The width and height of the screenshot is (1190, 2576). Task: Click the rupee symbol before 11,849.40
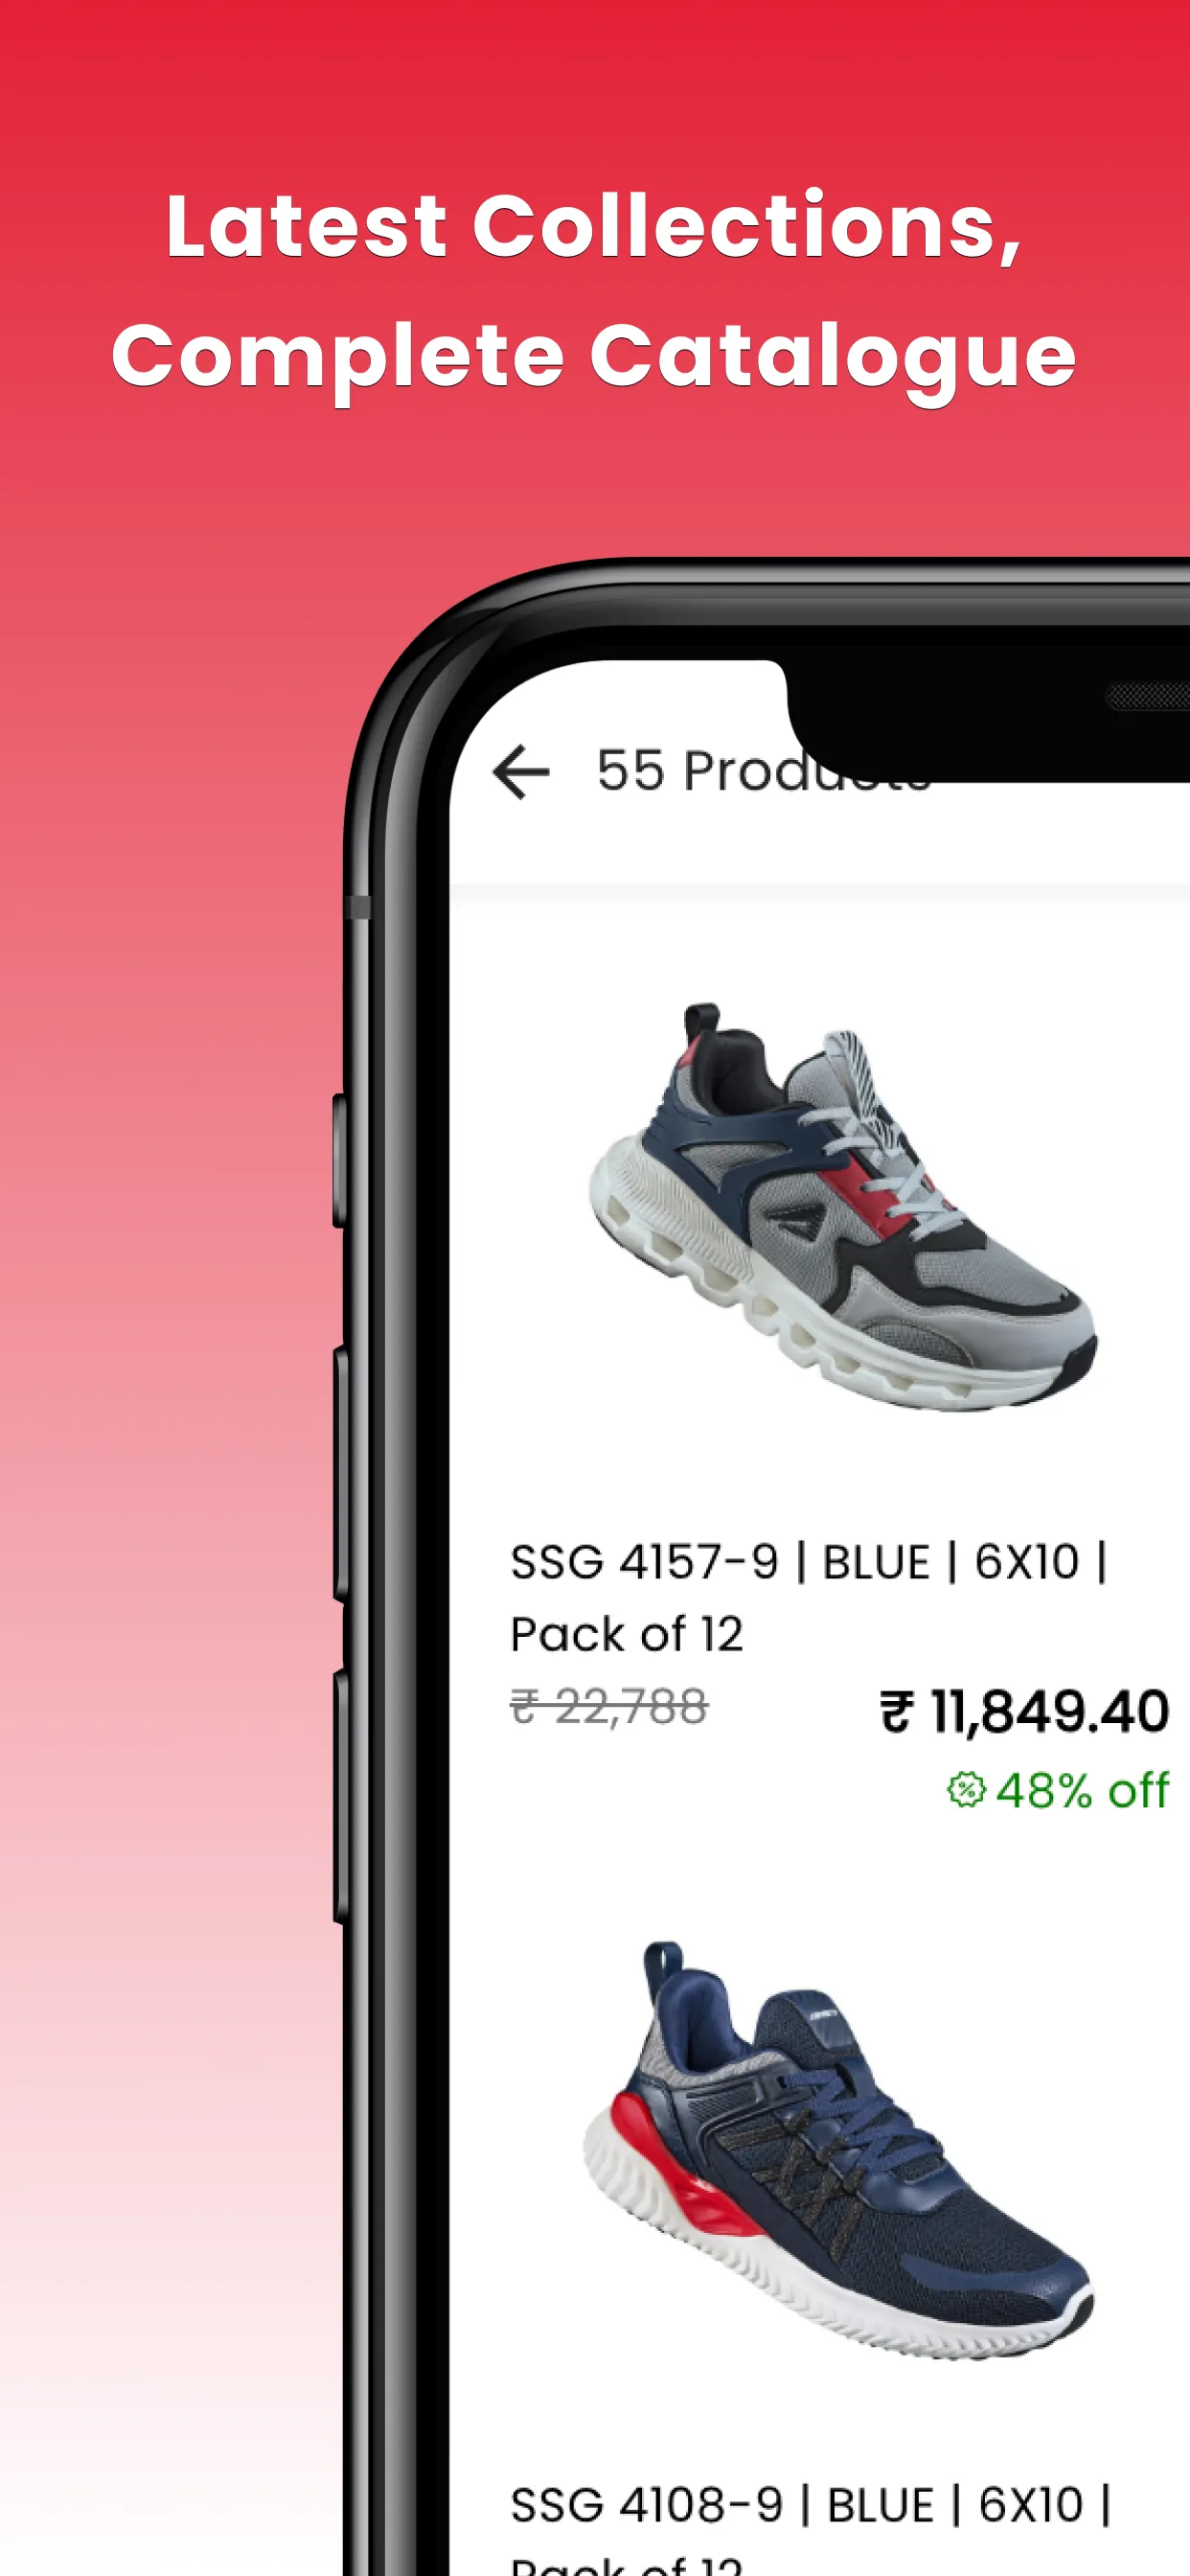coord(897,1711)
